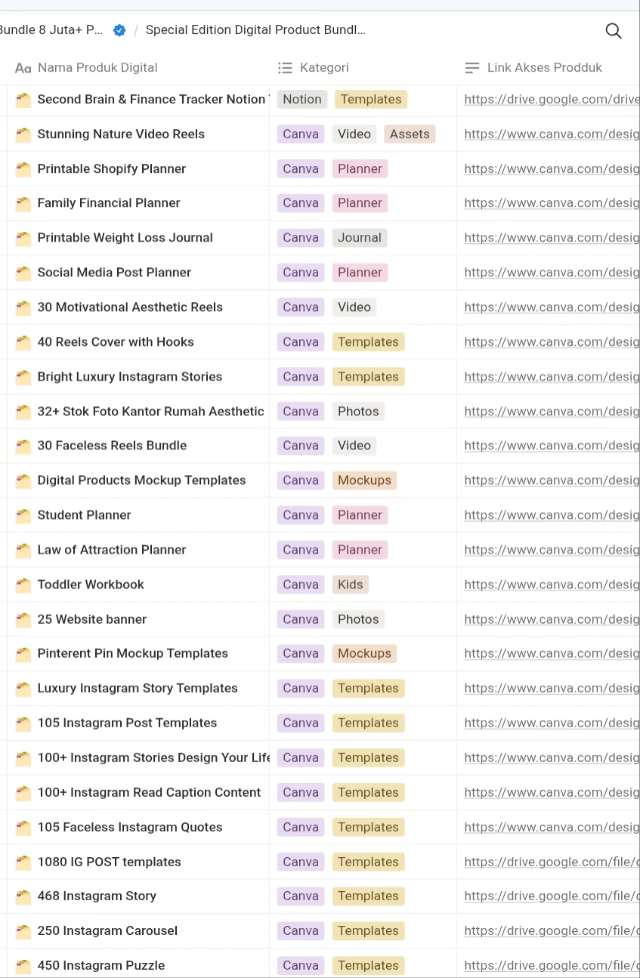Screen dimensions: 640x978
Task: Click page icon of Toddler Workbook
Action: point(23,585)
